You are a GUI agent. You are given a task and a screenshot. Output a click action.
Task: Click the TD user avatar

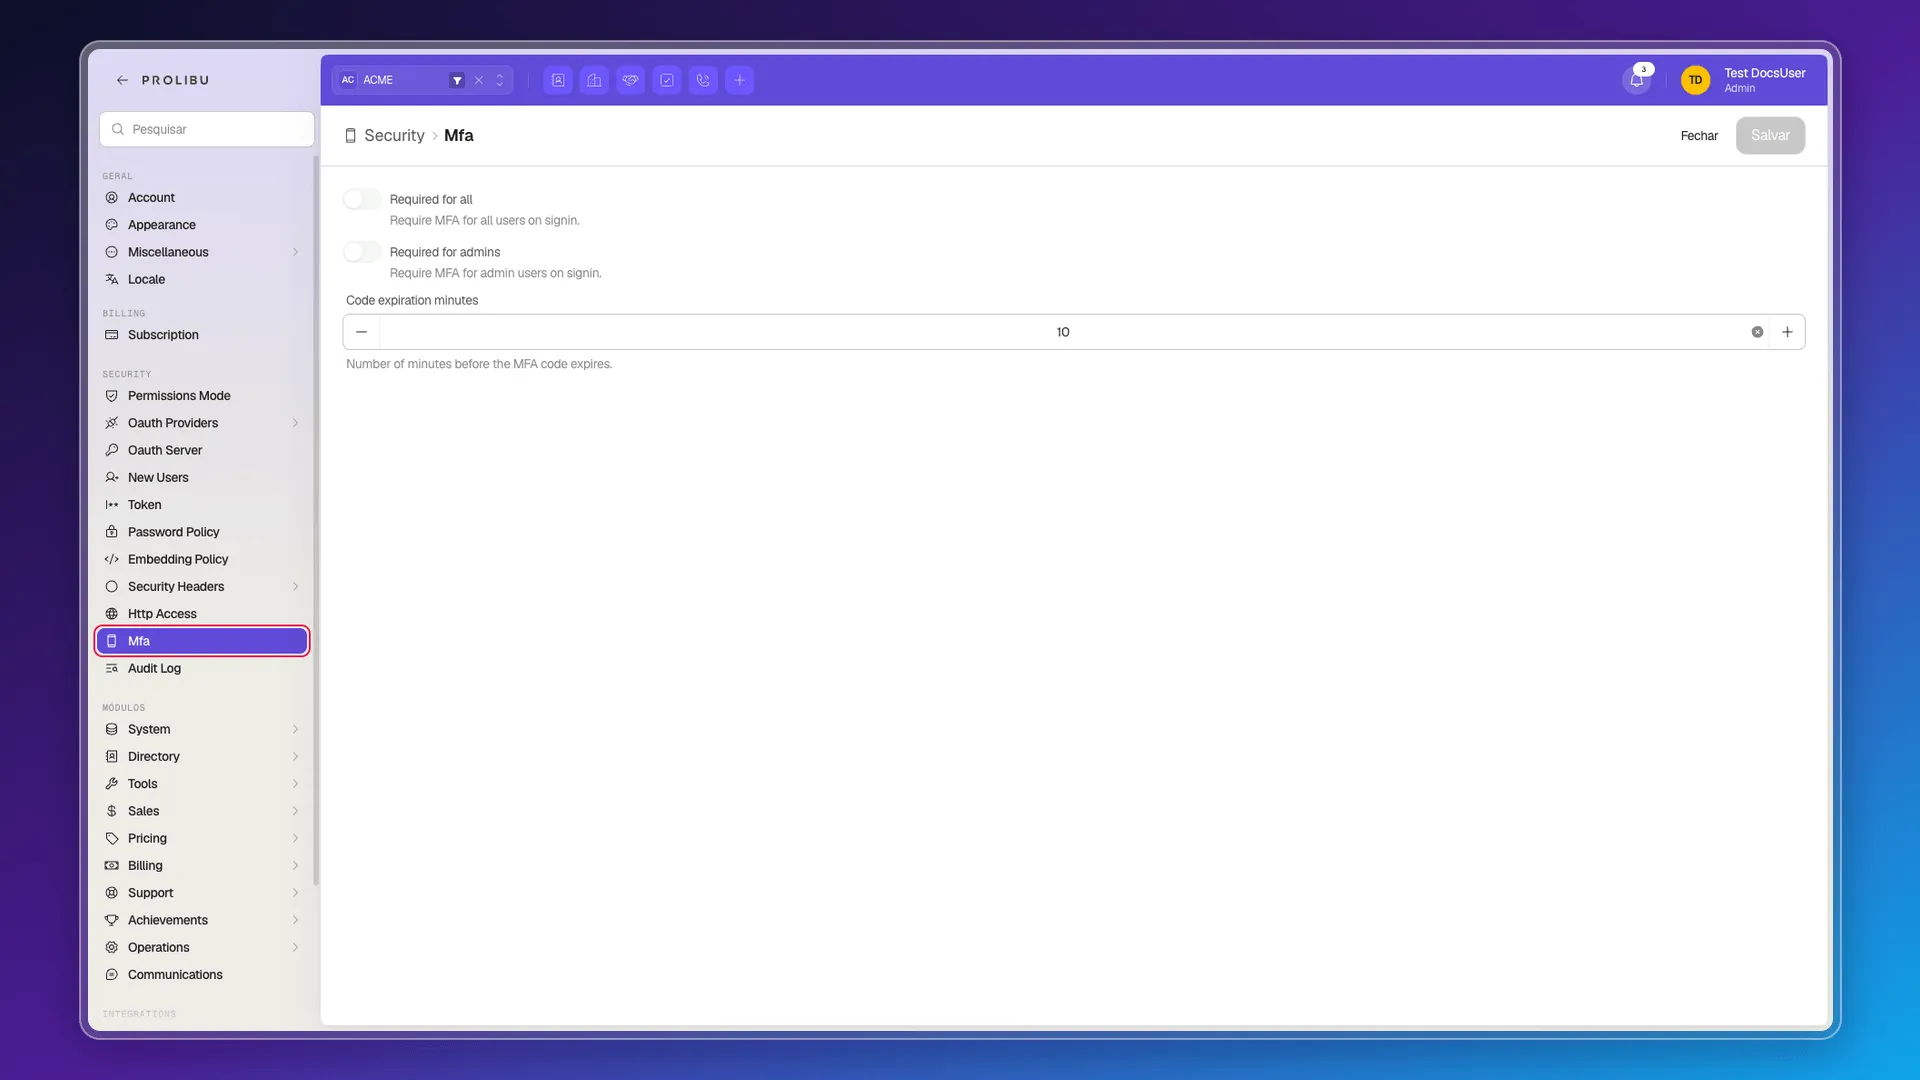tap(1695, 80)
